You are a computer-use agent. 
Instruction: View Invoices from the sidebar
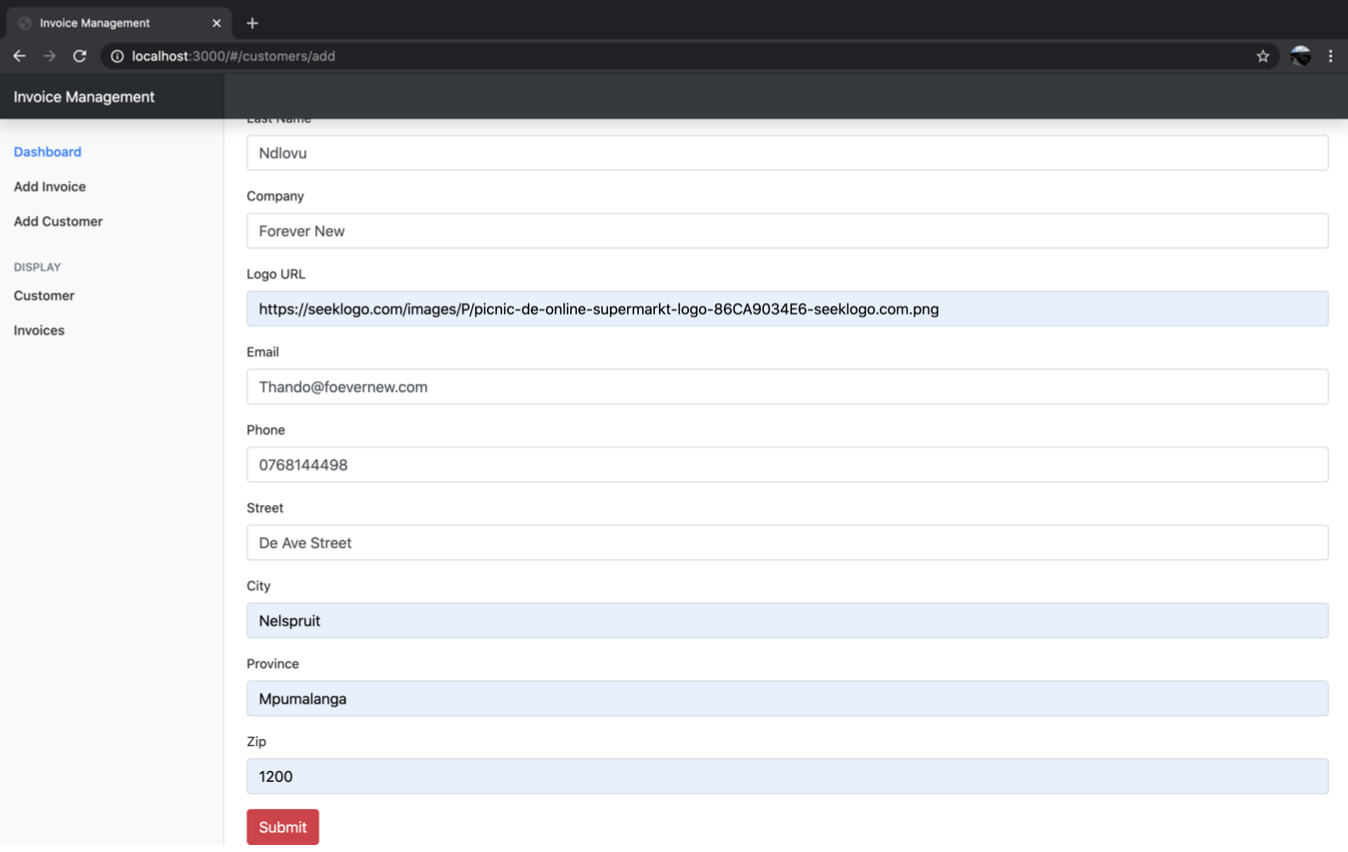tap(38, 330)
